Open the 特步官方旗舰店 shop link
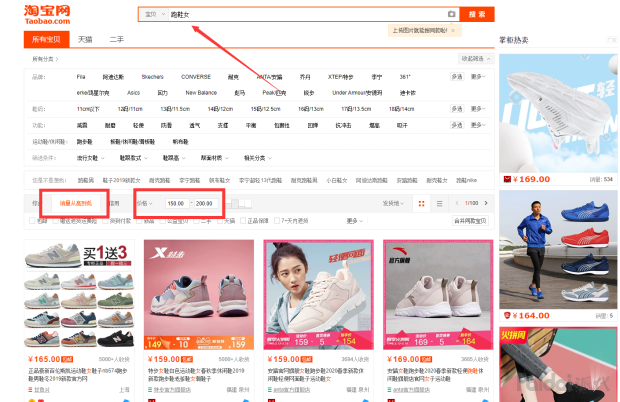Image resolution: width=620 pixels, height=402 pixels. tap(172, 390)
